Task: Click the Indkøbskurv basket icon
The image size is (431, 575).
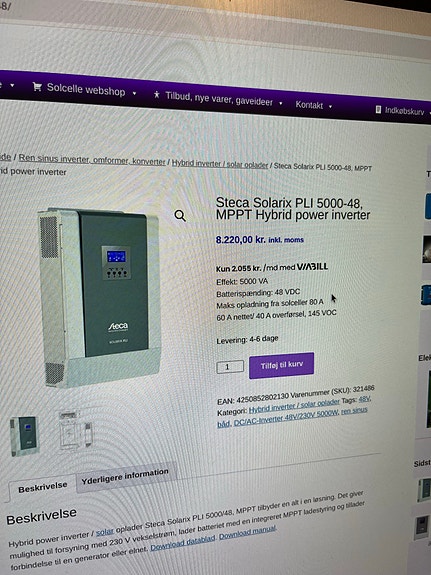Action: (378, 109)
